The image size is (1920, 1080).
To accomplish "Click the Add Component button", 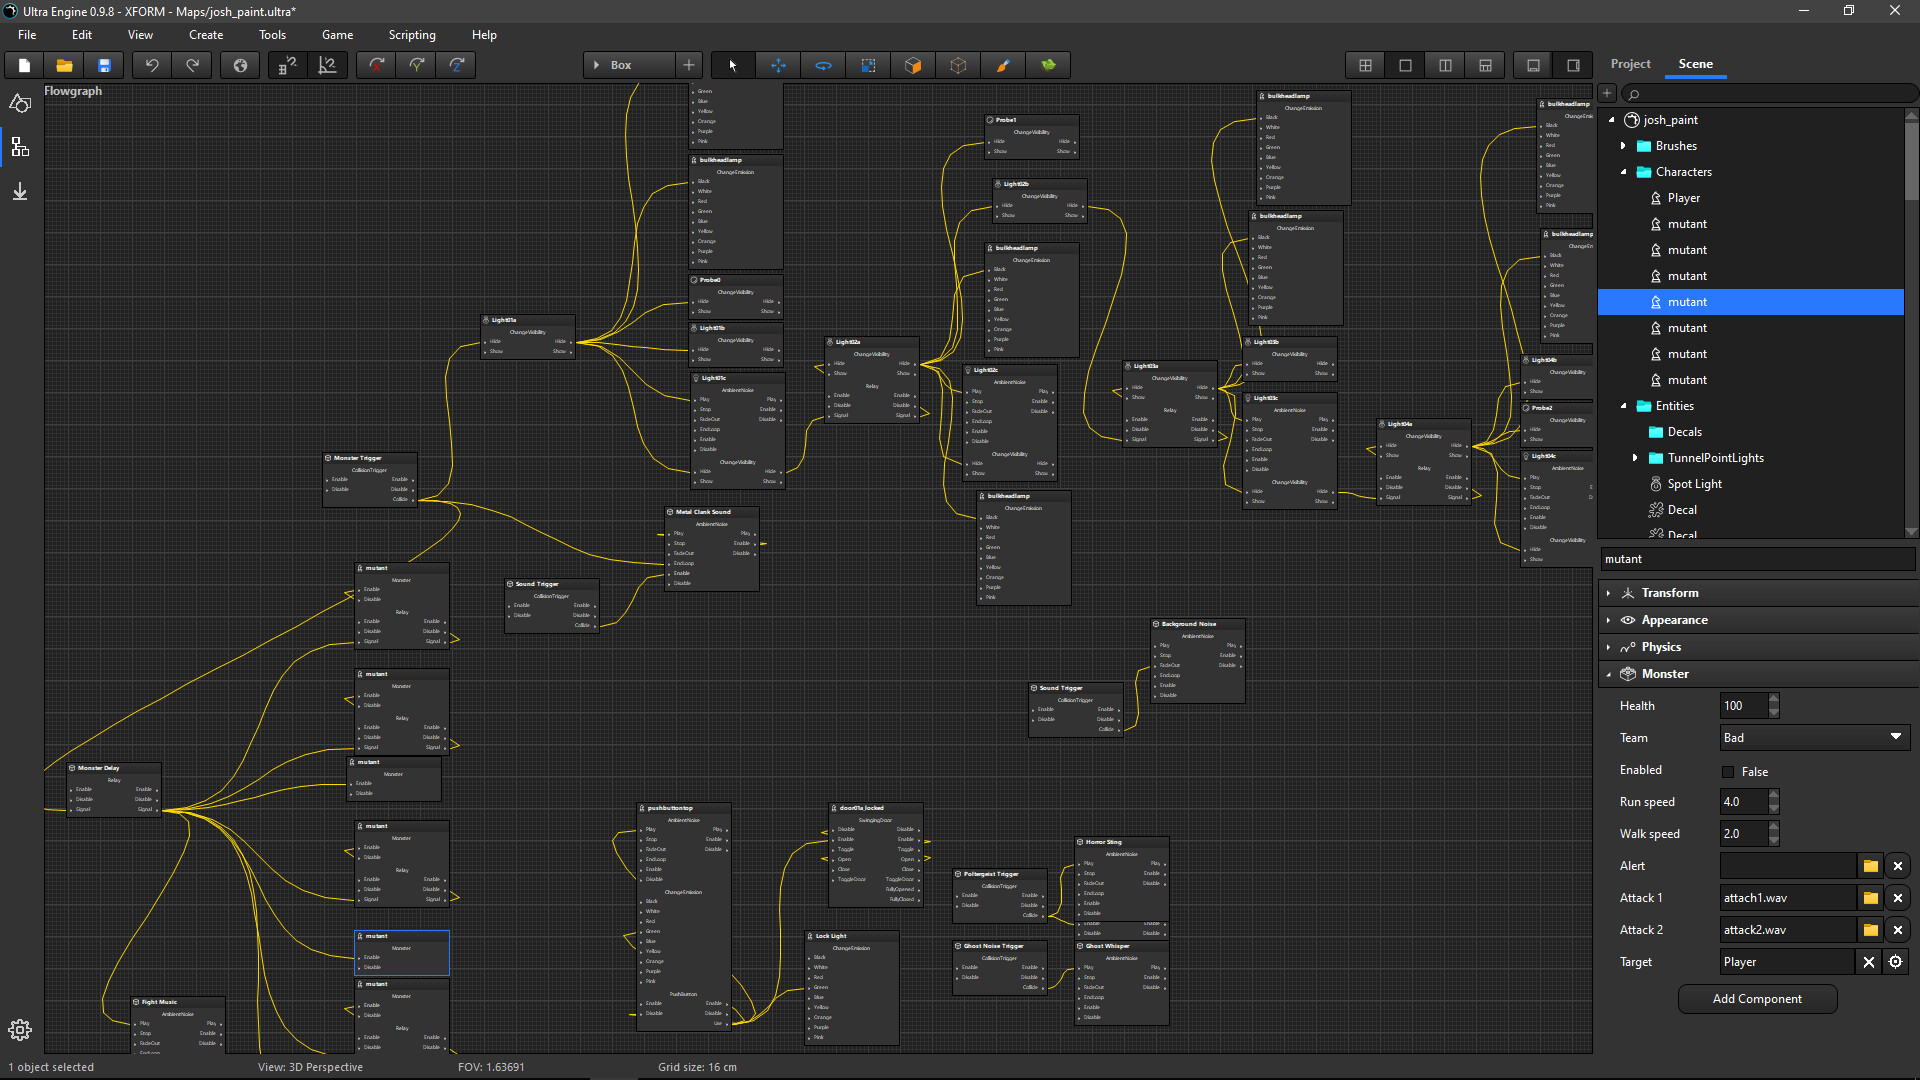I will (1757, 999).
